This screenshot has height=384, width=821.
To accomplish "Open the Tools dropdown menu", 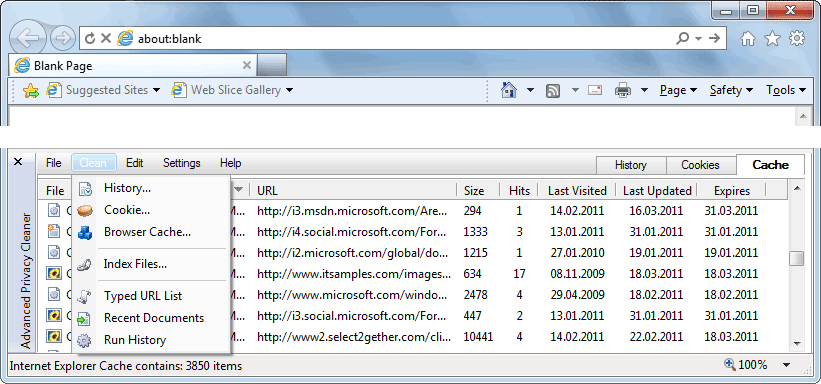I will pos(786,91).
